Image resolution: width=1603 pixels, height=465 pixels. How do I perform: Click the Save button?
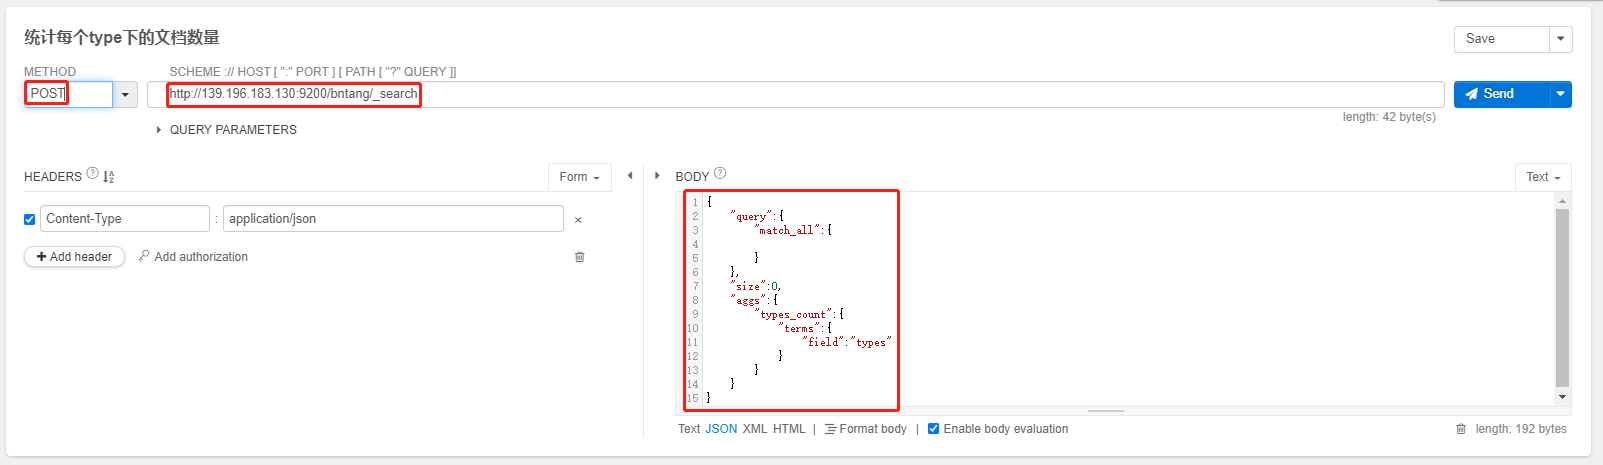[x=1500, y=39]
